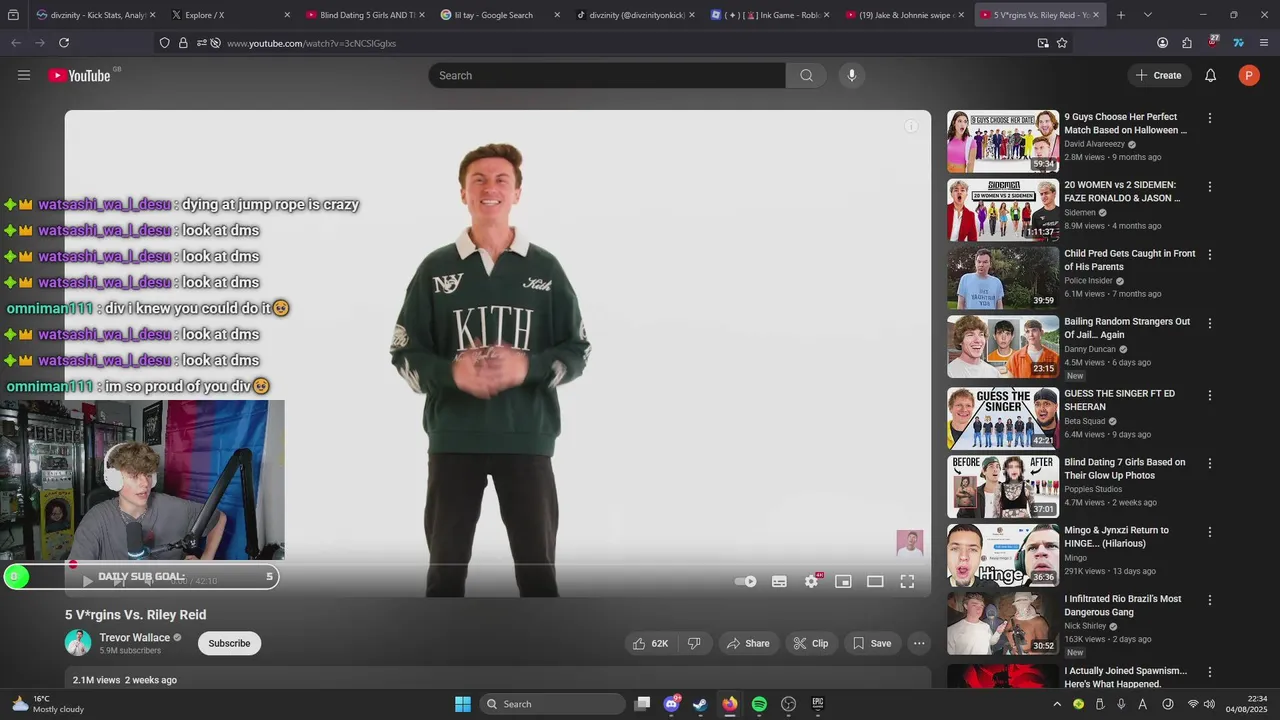Viewport: 1280px width, 720px height.
Task: Go back using the browser back arrow
Action: (x=16, y=43)
